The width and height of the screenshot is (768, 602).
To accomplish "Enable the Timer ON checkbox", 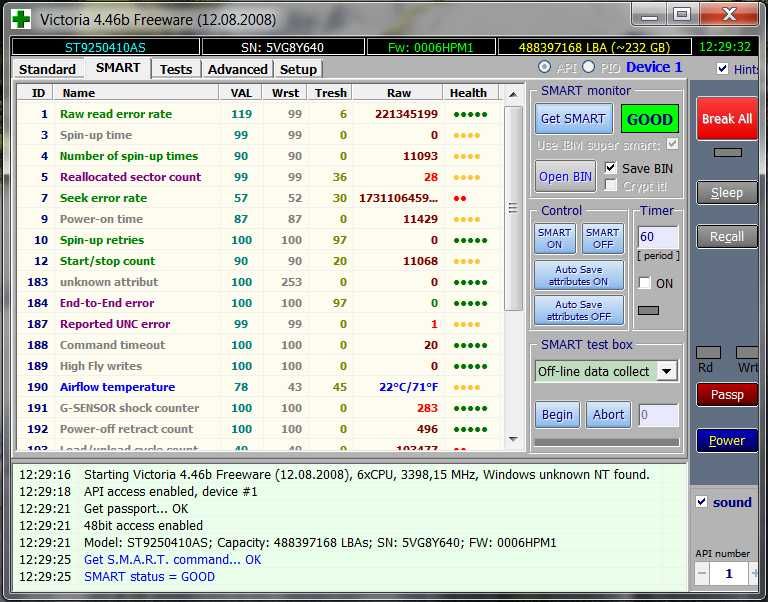I will point(645,283).
